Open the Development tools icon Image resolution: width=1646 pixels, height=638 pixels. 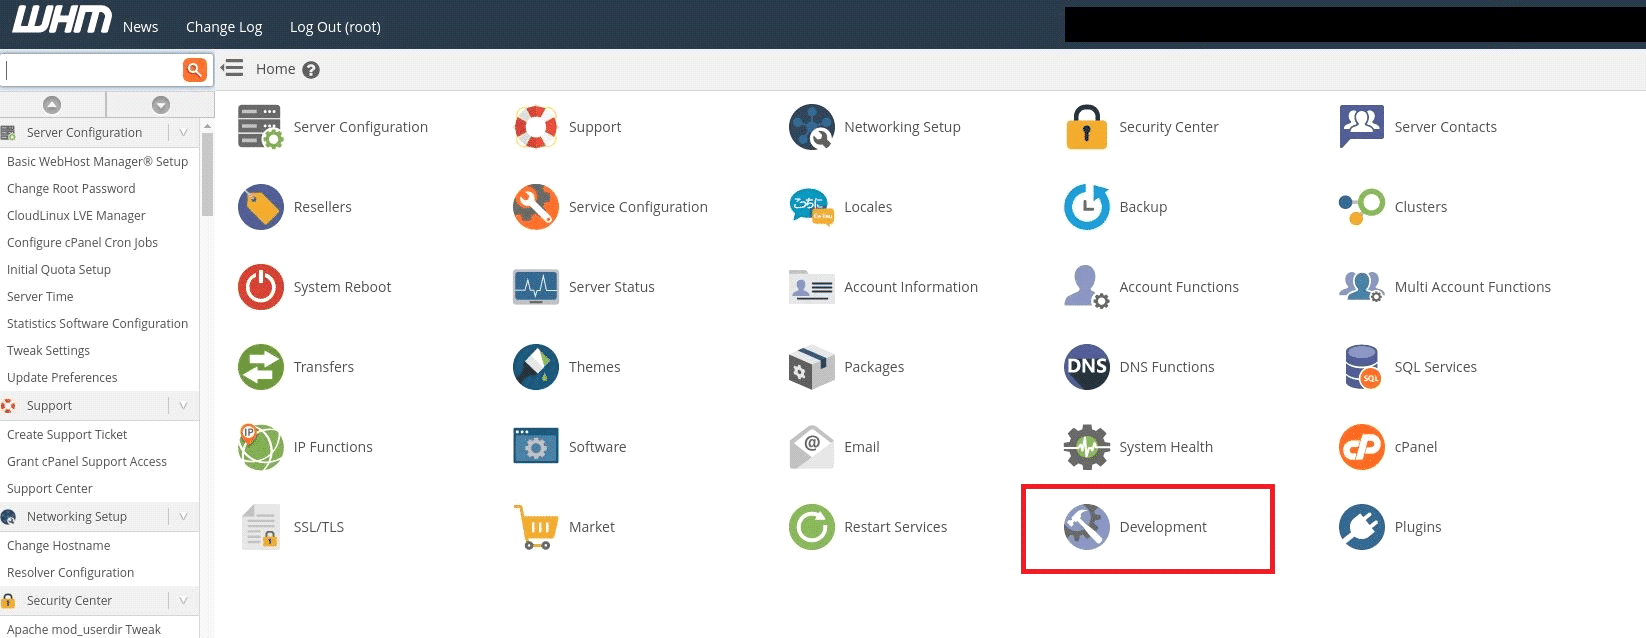coord(1086,527)
